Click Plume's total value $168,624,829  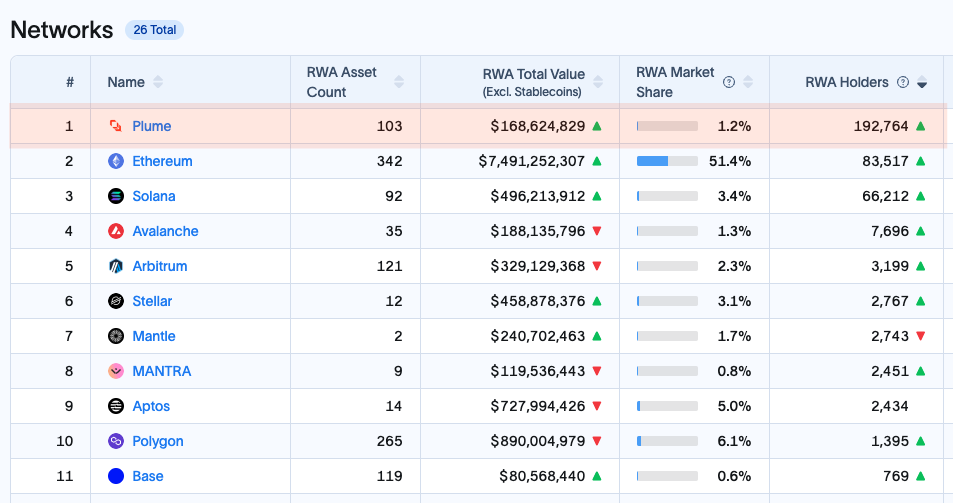point(538,126)
